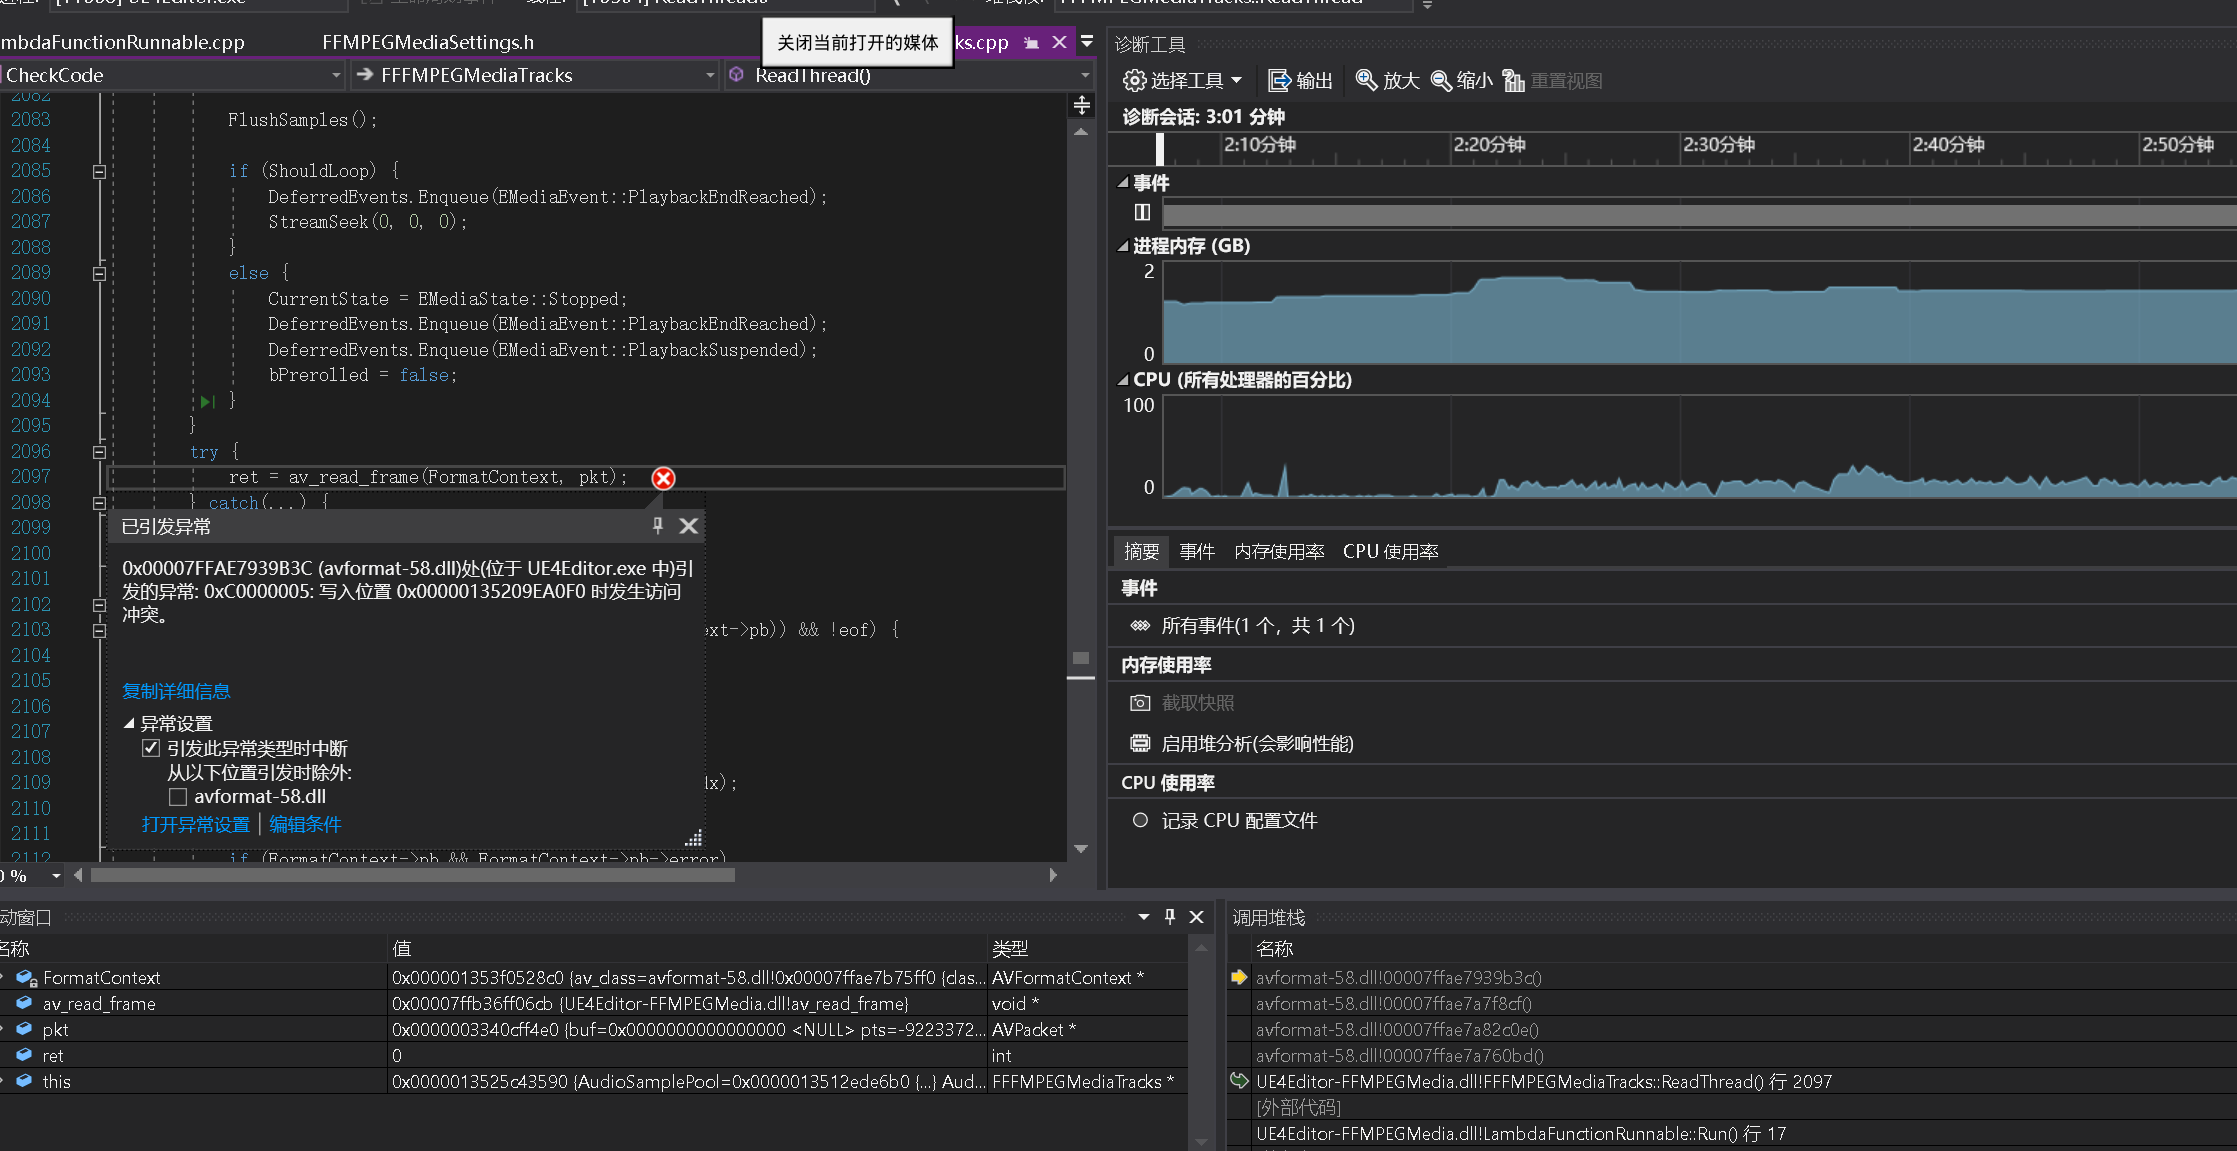Click the 启用堆分析 heap profiling icon
This screenshot has height=1151, width=2237.
click(1139, 743)
